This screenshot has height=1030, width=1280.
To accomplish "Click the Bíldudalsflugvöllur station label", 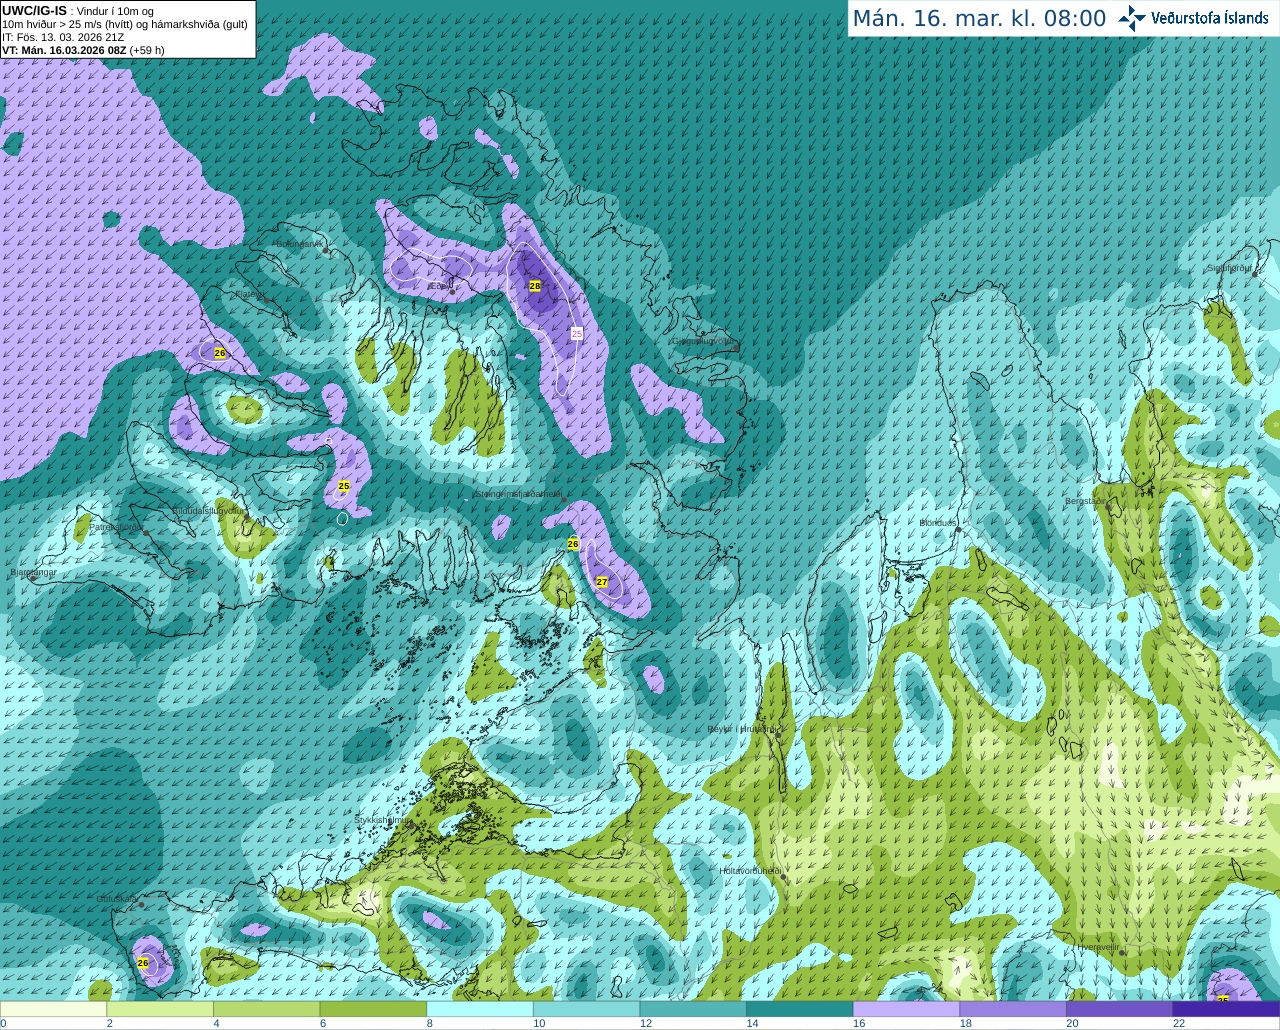I will tap(208, 510).
